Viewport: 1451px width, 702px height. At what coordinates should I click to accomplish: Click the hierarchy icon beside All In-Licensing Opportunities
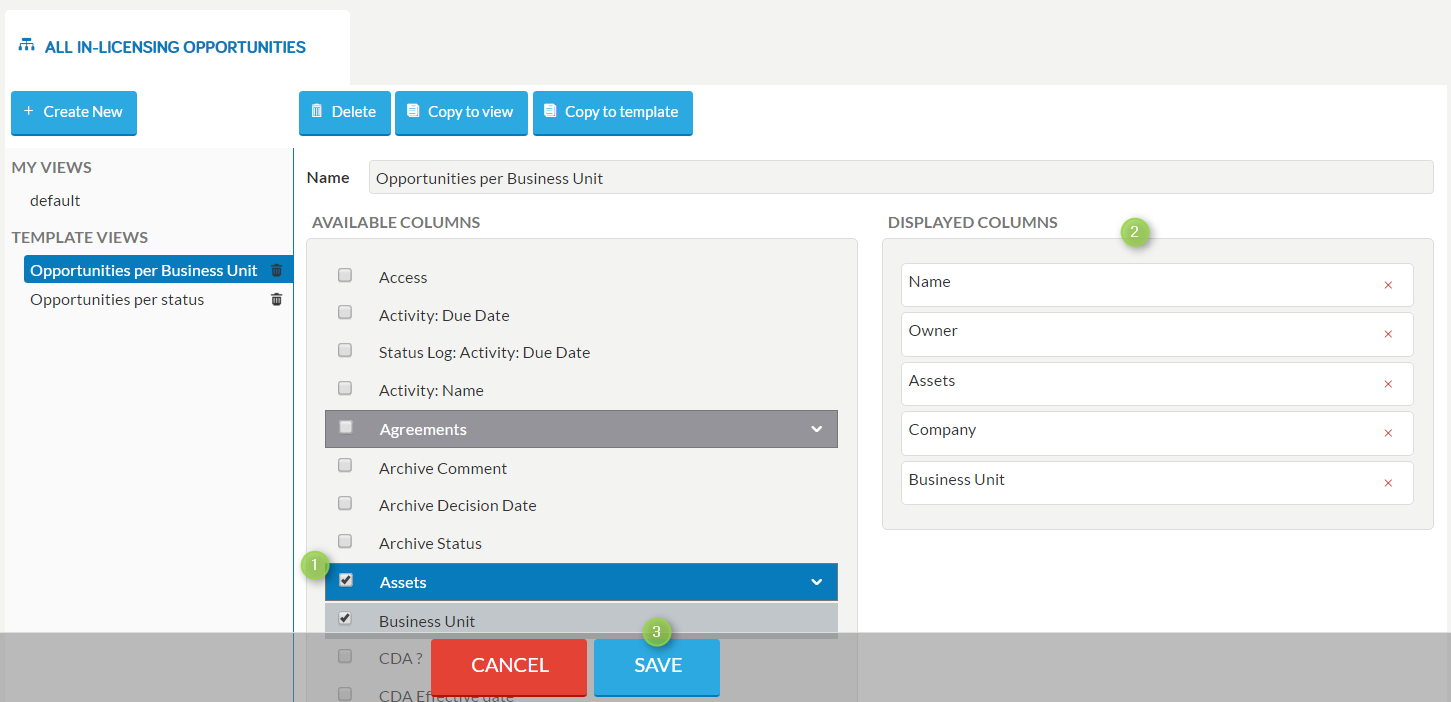pyautogui.click(x=27, y=46)
